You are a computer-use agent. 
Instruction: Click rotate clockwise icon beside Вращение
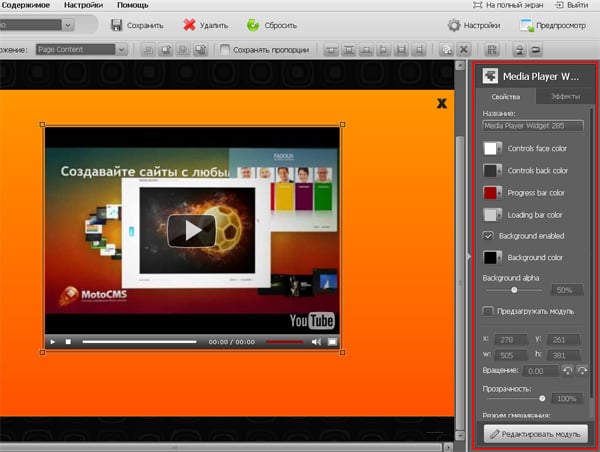(585, 370)
